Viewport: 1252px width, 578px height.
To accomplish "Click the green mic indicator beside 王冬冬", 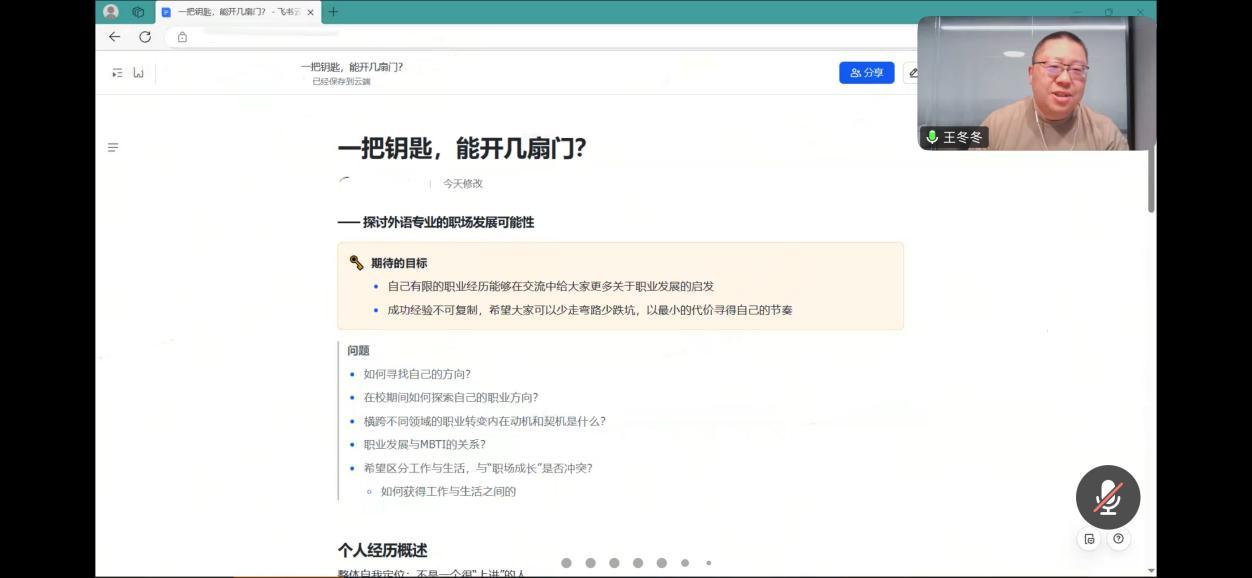I will (932, 138).
